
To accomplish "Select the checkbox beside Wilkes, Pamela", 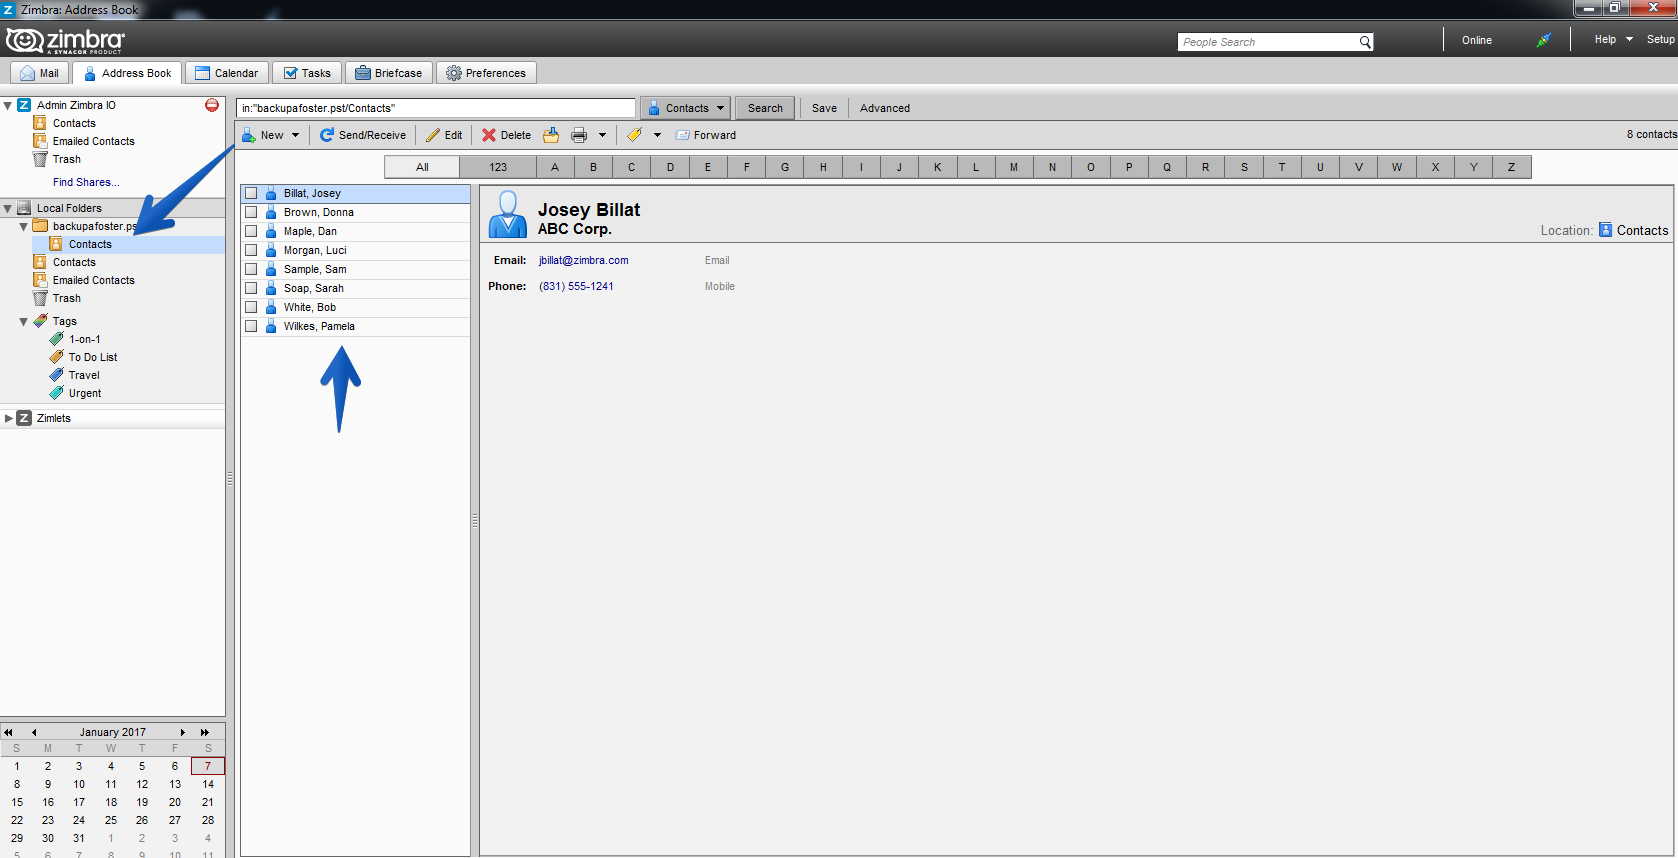I will (251, 326).
